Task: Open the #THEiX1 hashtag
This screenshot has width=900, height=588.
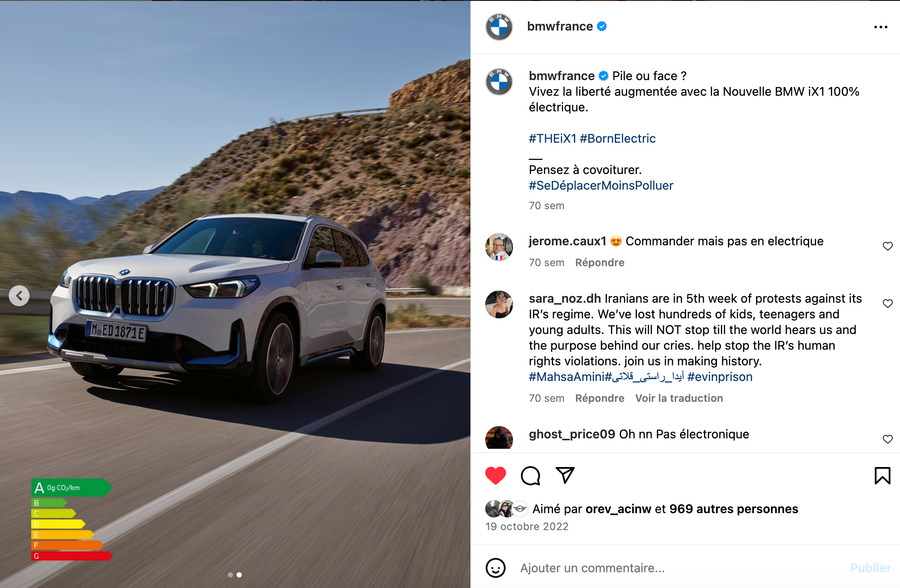Action: pyautogui.click(x=552, y=138)
